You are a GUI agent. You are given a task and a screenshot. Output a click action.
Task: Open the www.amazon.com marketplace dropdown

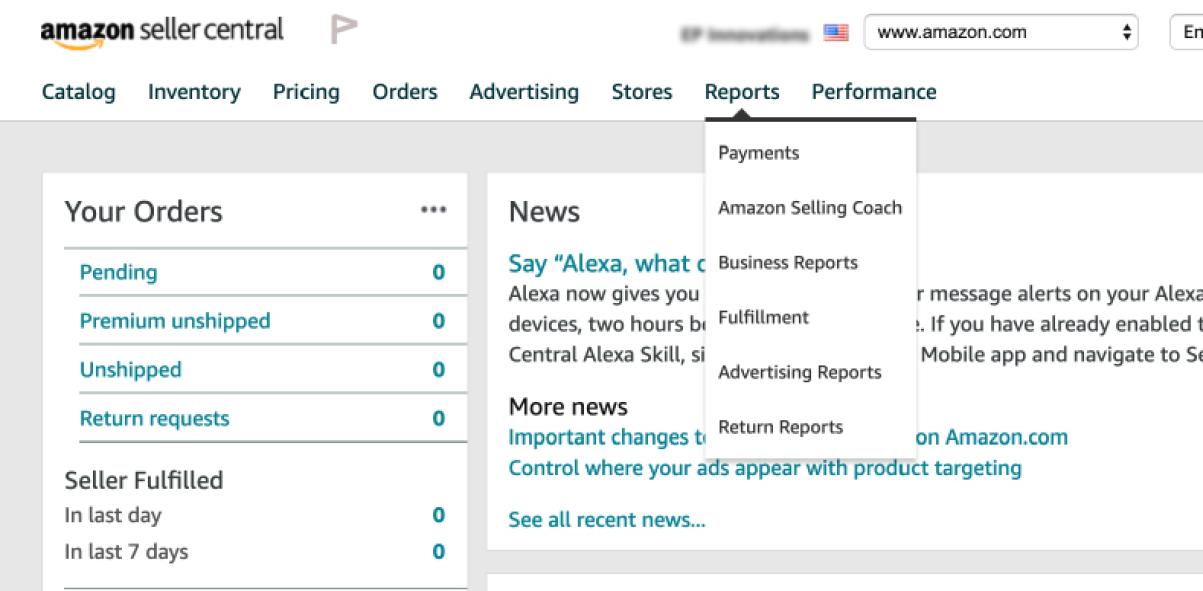(x=1001, y=32)
